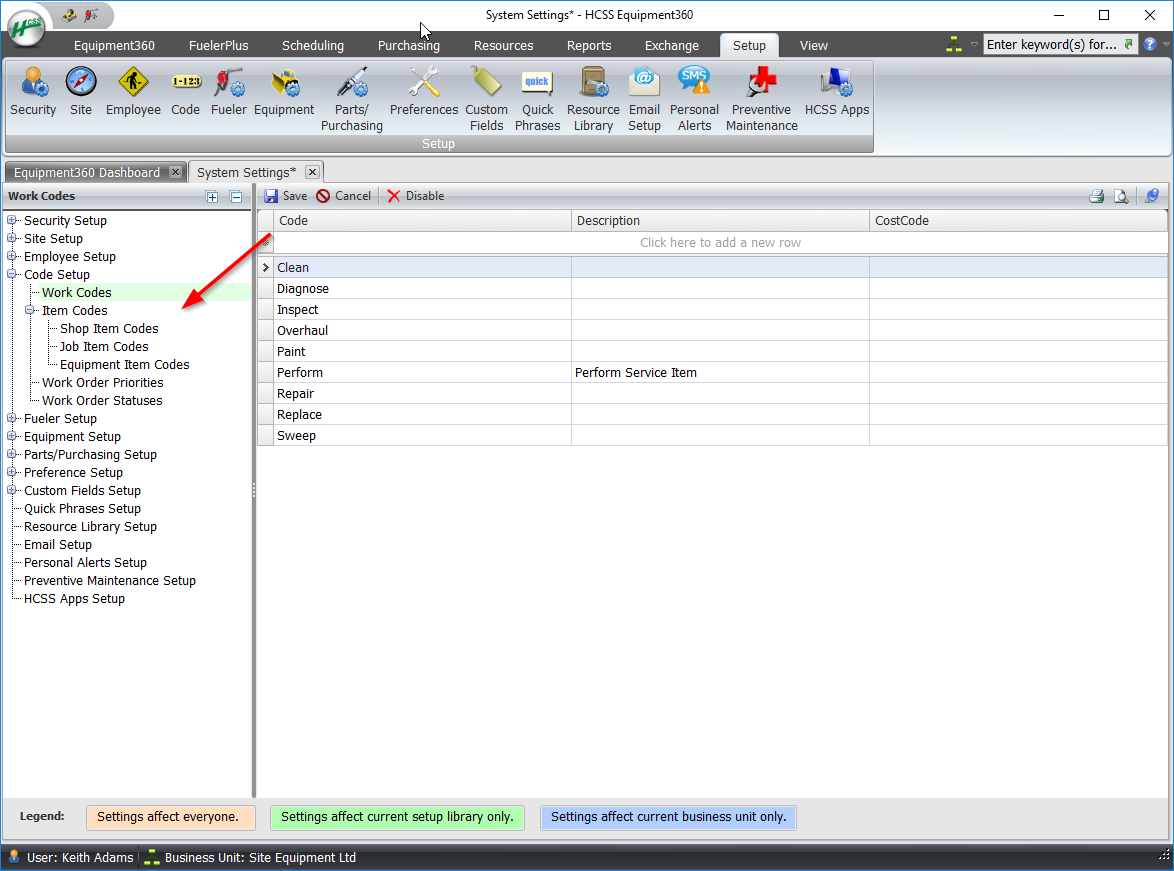This screenshot has width=1174, height=871.
Task: Click the HCSS application logo button
Action: 26,28
